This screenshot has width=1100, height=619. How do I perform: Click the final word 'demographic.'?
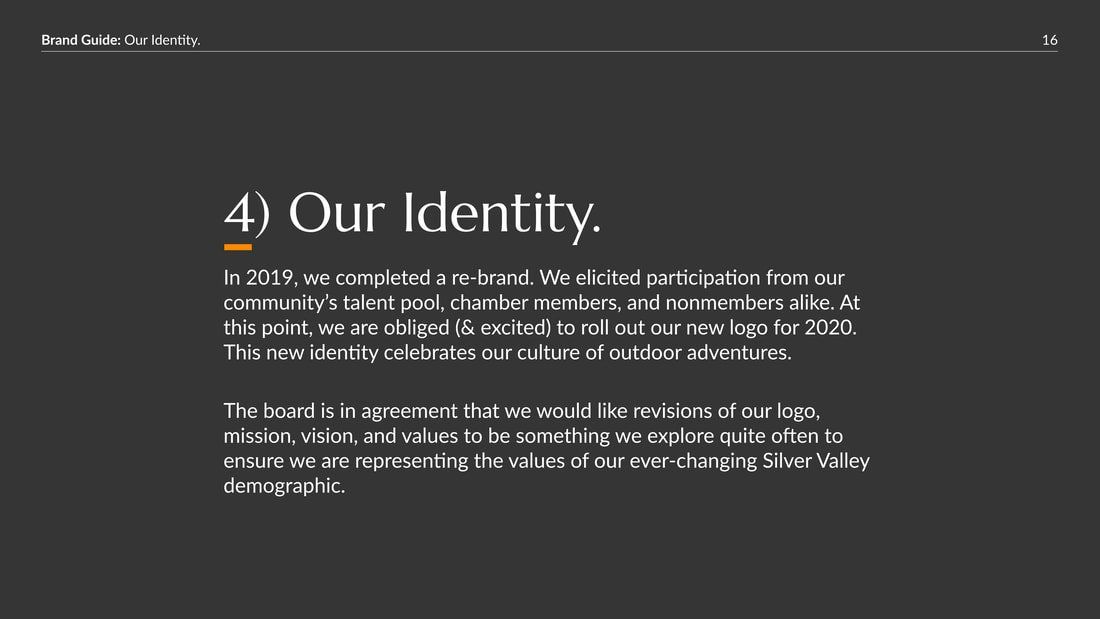(x=284, y=486)
